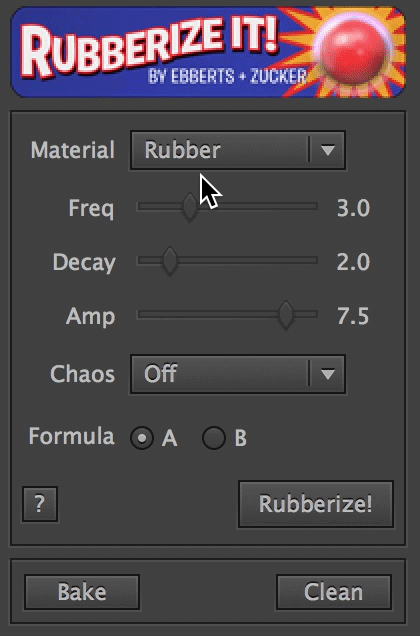Click the Chaos dropdown arrow
This screenshot has height=636, width=420.
tap(327, 374)
